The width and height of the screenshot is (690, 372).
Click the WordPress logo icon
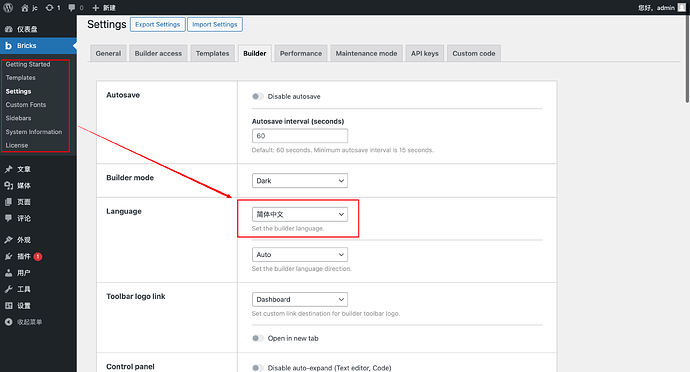pos(8,7)
